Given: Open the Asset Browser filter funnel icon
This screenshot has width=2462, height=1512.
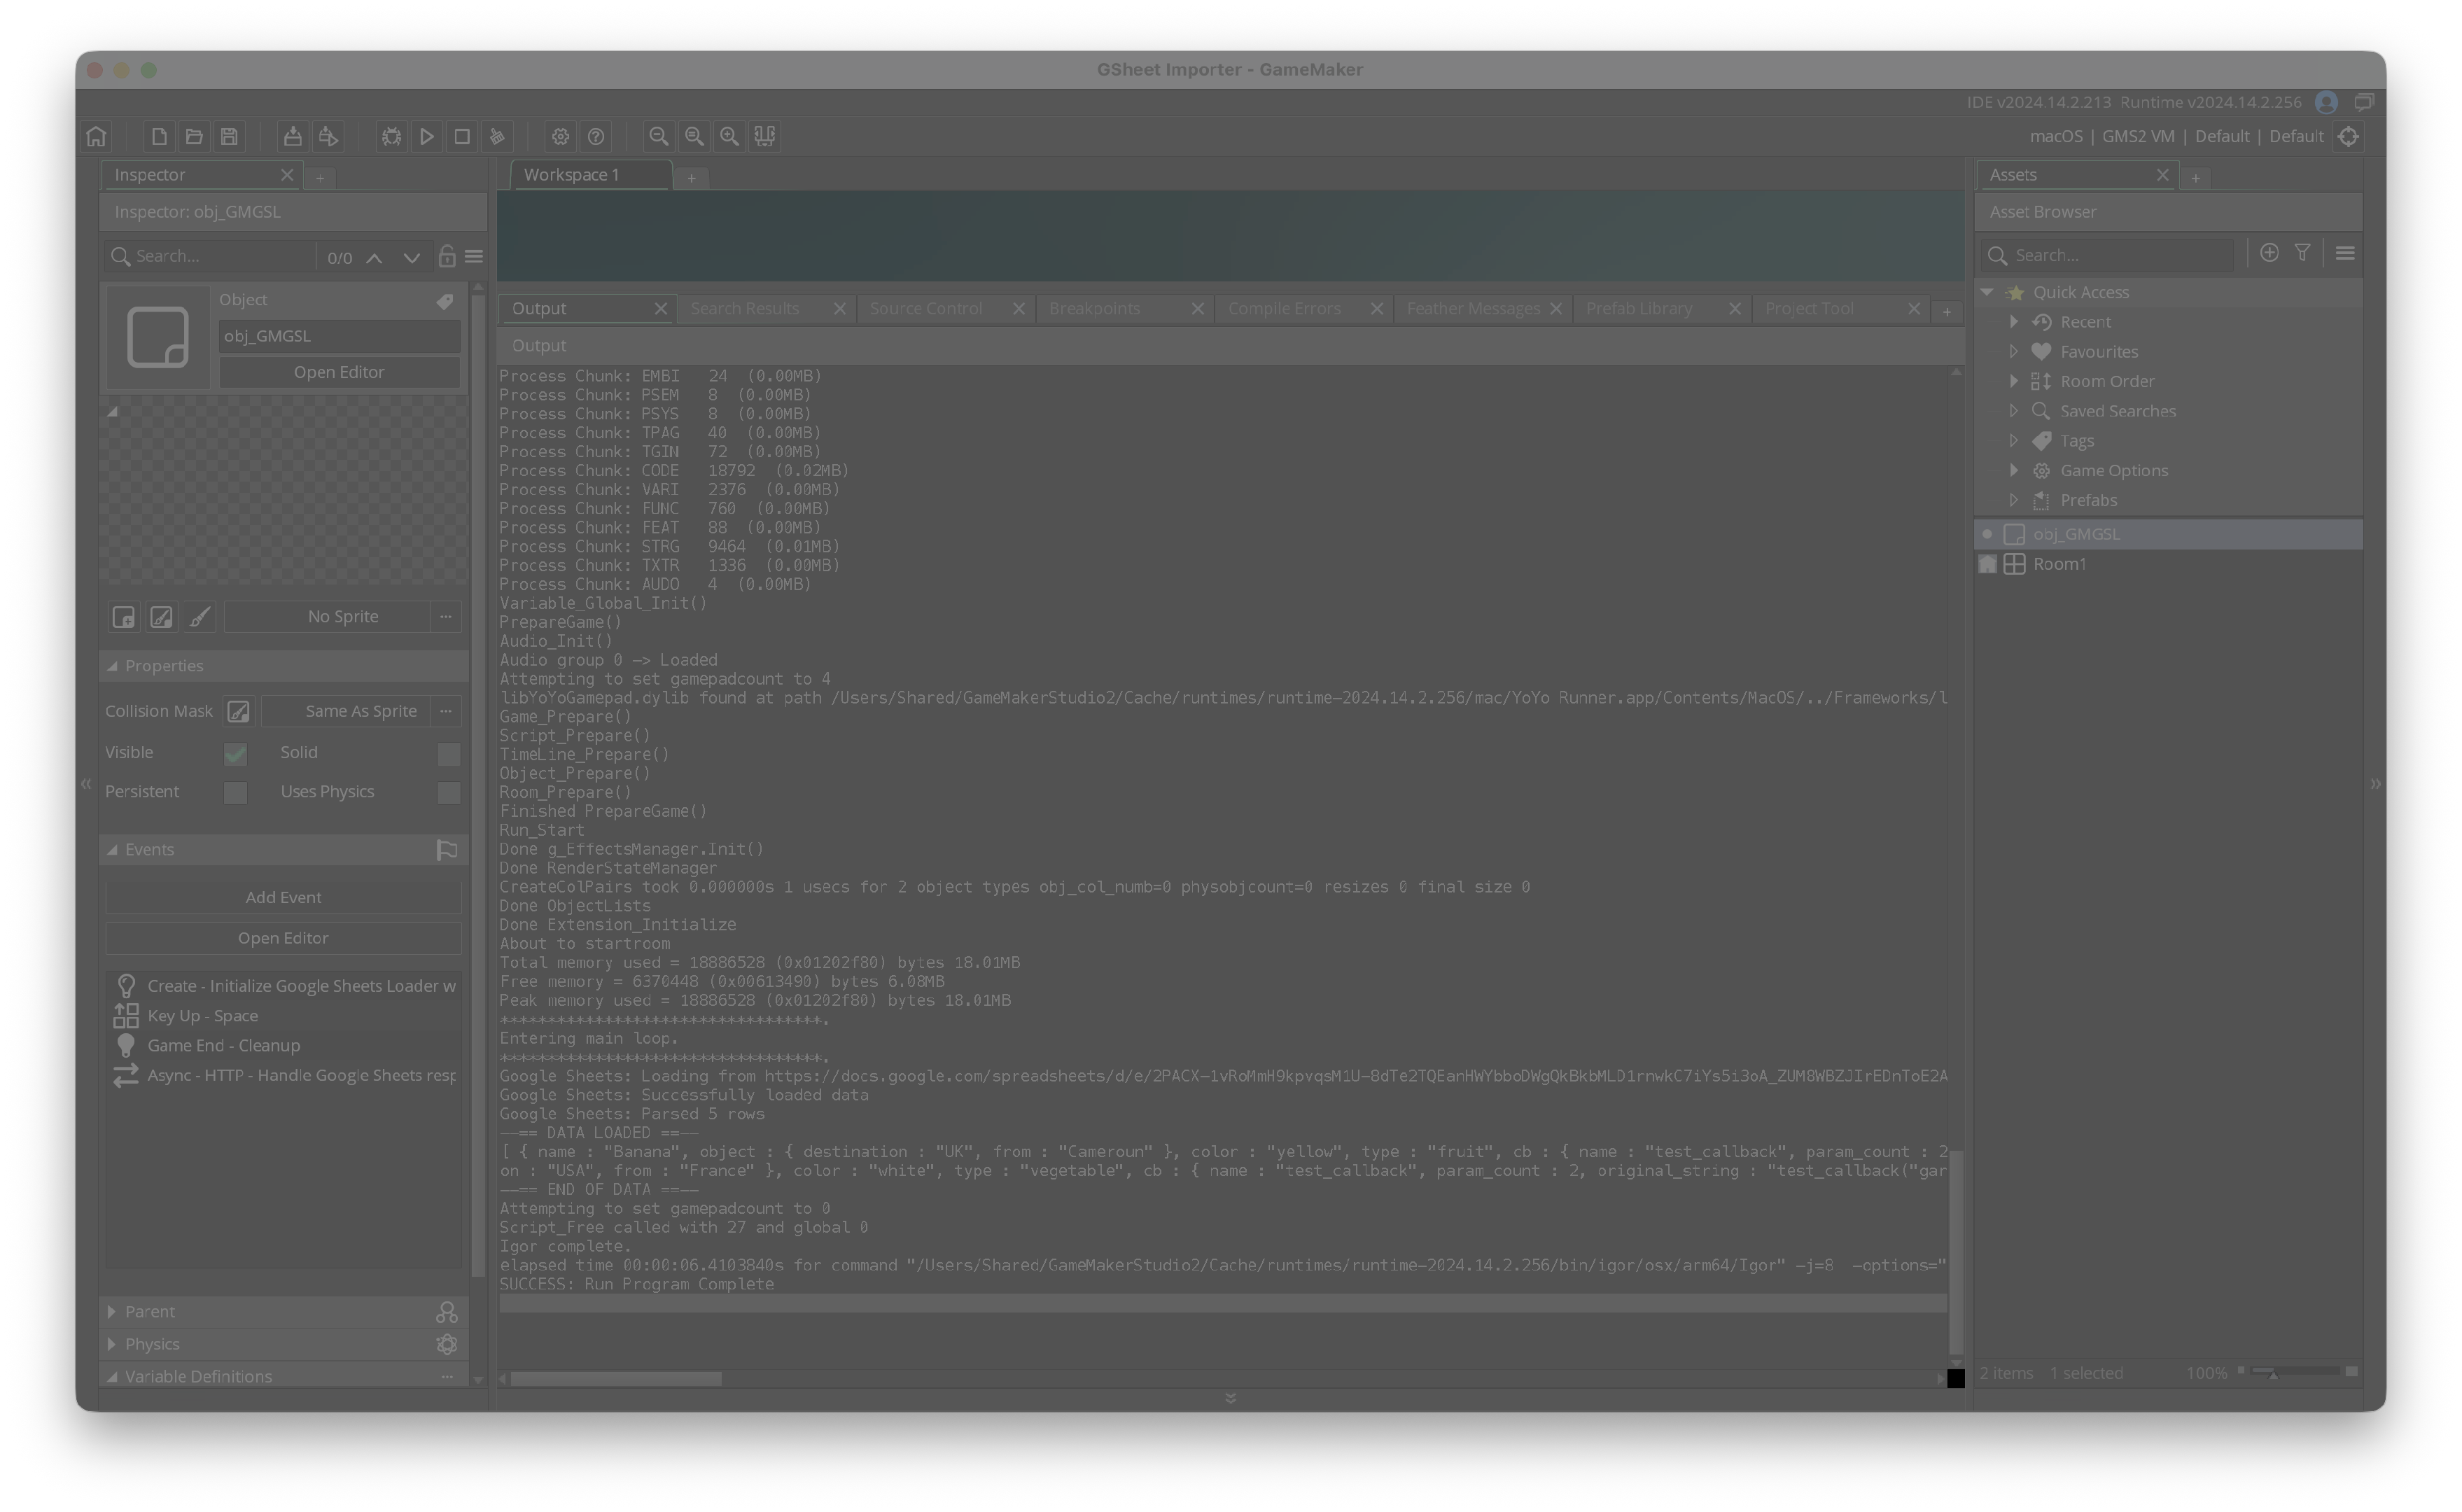Looking at the screenshot, I should 2302,253.
